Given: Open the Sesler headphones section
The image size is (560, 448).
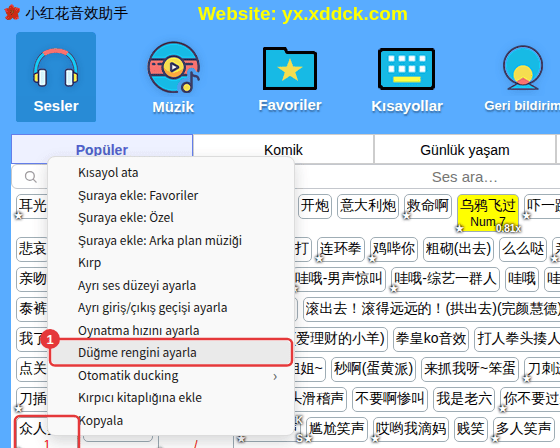Looking at the screenshot, I should pyautogui.click(x=56, y=77).
